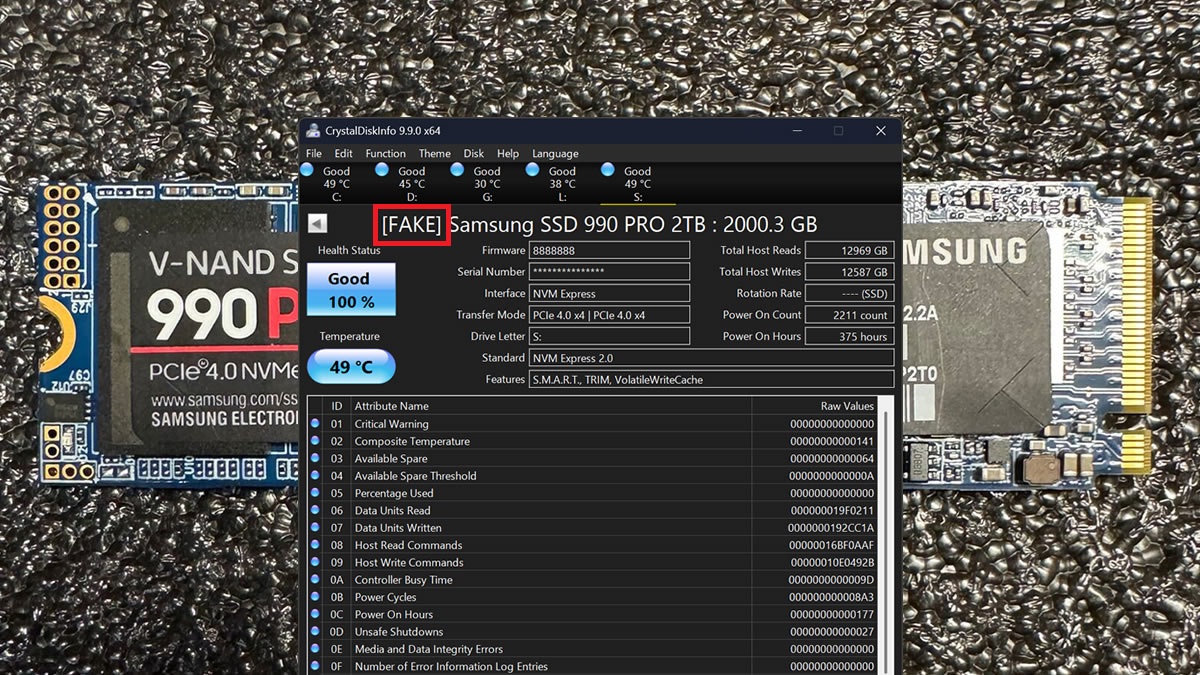Open the Function menu
The height and width of the screenshot is (675, 1200).
point(385,154)
